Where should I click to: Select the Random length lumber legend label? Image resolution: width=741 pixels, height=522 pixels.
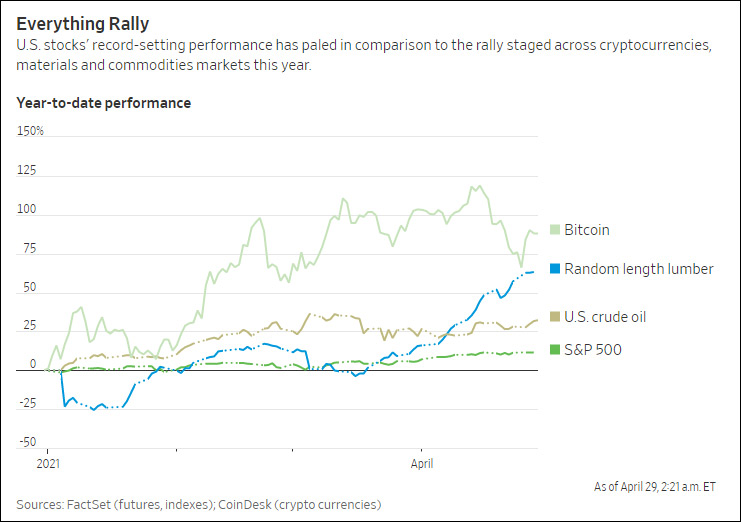pos(638,268)
